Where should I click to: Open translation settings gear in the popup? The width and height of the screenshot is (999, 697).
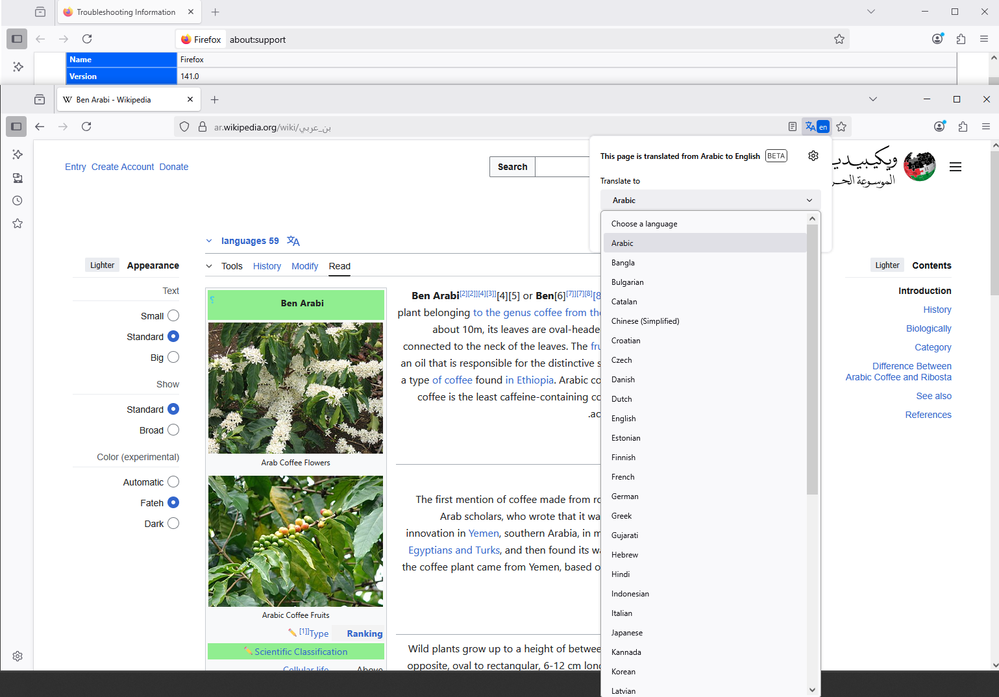pyautogui.click(x=813, y=156)
